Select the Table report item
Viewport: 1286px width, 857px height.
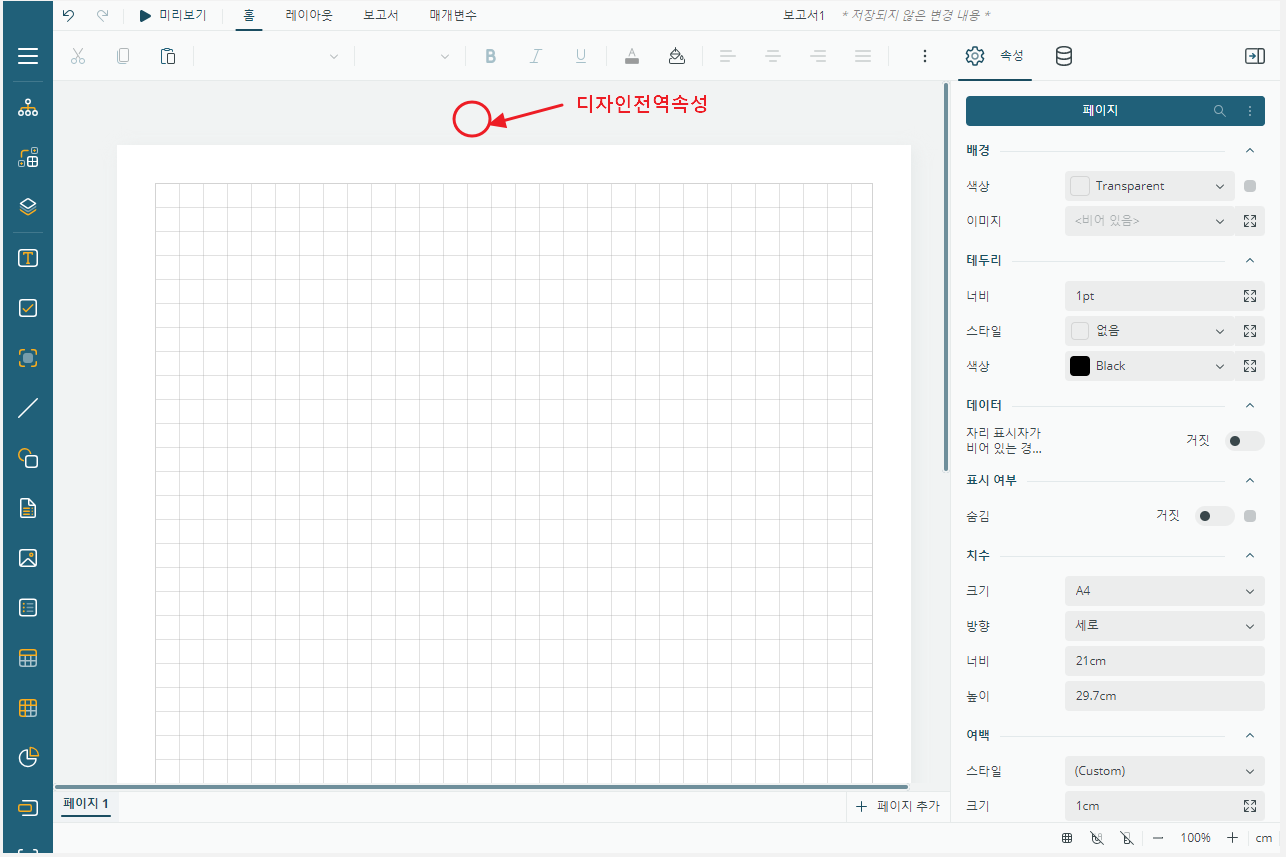click(x=27, y=658)
